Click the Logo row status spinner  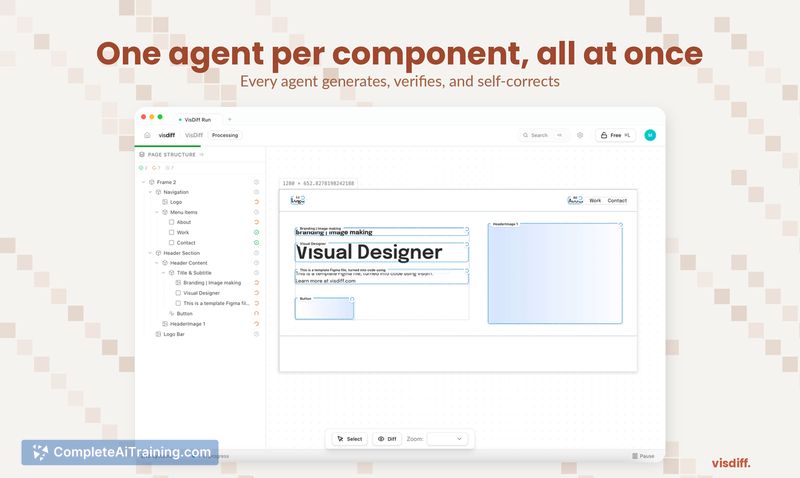tap(257, 202)
